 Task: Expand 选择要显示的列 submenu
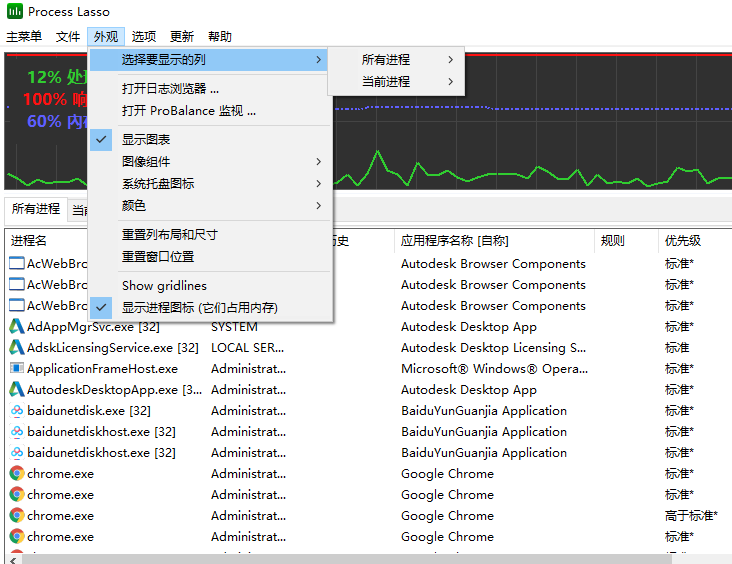pos(209,60)
